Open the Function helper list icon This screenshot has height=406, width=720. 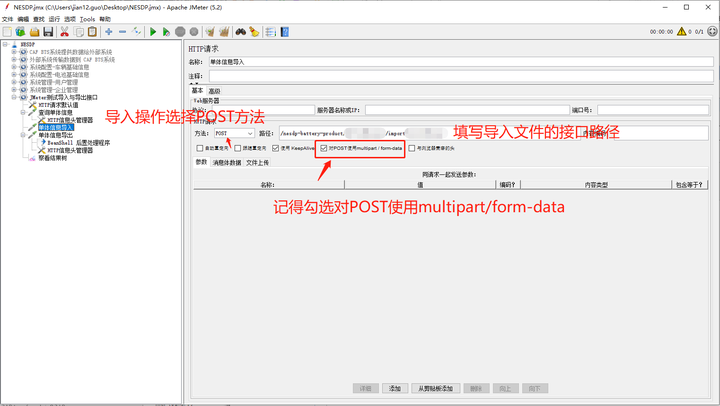pyautogui.click(x=270, y=32)
